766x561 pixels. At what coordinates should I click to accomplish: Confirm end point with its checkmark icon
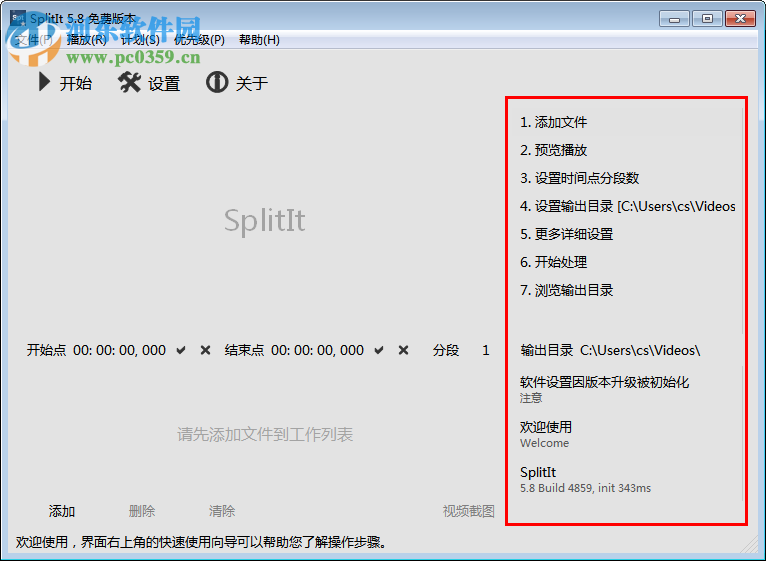[379, 350]
